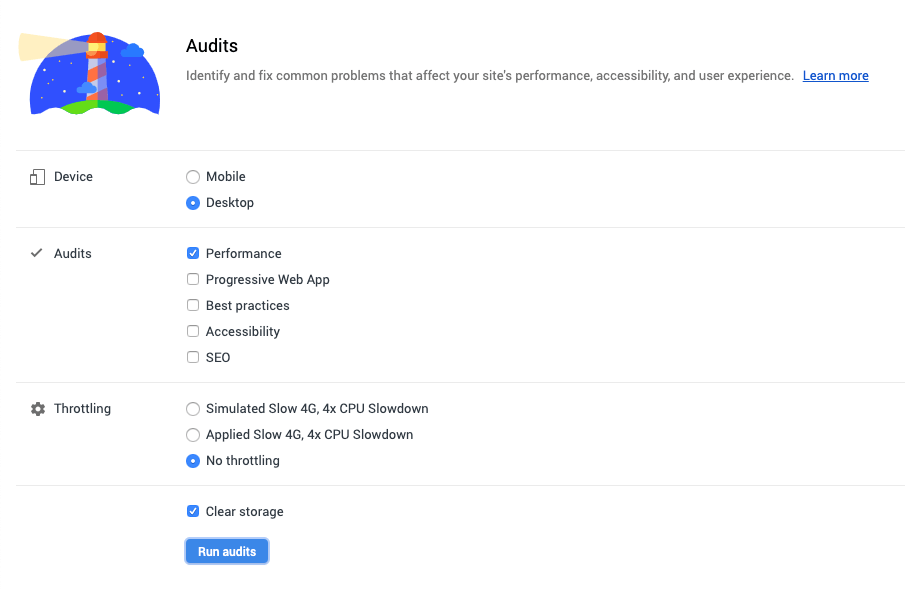Click the Device section icon

36,176
